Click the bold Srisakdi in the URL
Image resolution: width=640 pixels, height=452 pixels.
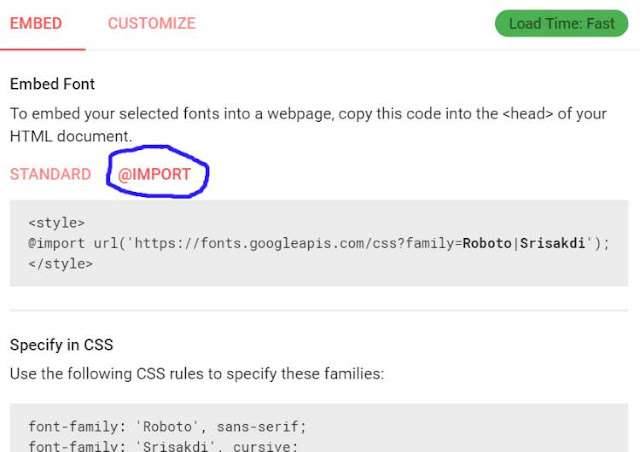552,243
